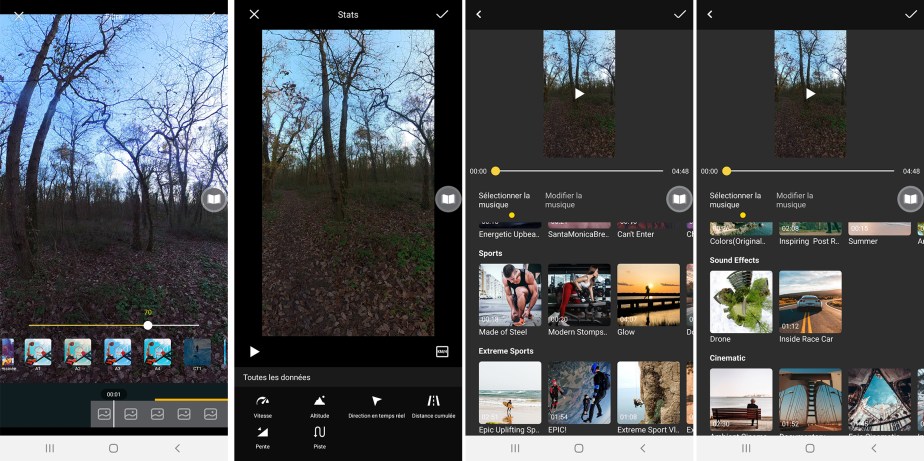Tap the back arrow on Sound Effects navbar
This screenshot has width=924, height=461.
pyautogui.click(x=873, y=448)
